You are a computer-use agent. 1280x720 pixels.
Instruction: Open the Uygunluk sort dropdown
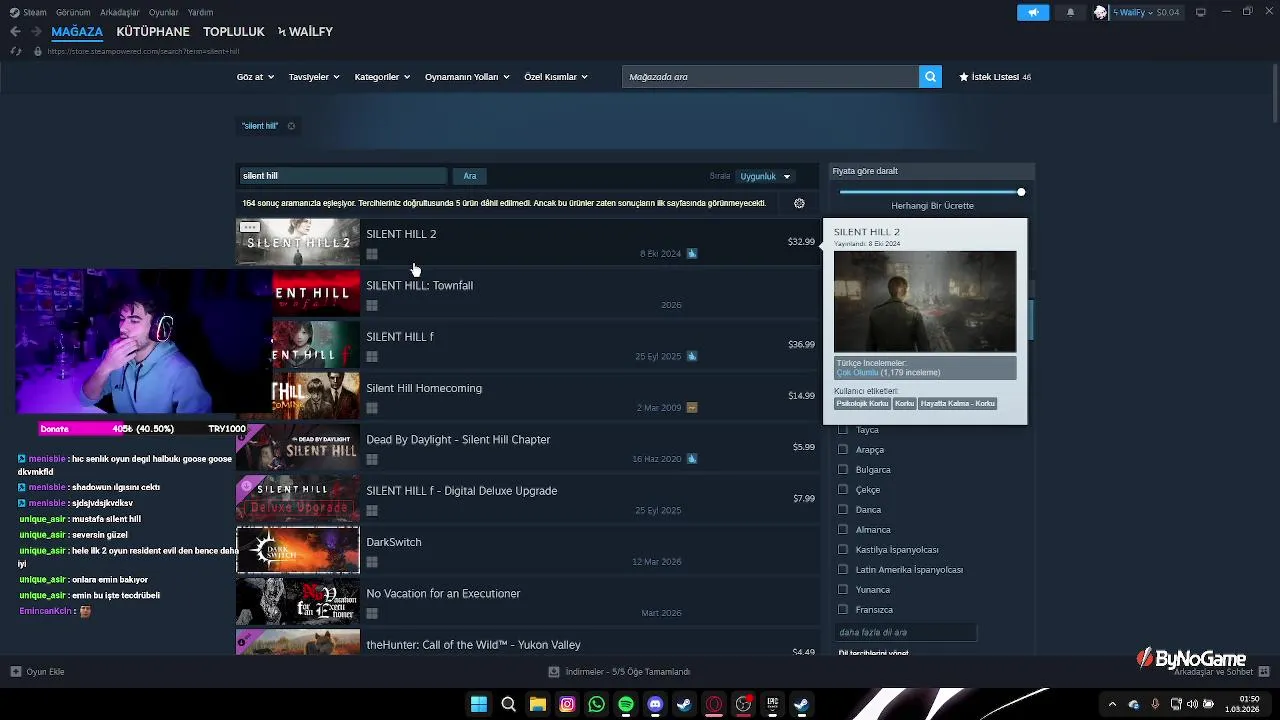point(765,177)
